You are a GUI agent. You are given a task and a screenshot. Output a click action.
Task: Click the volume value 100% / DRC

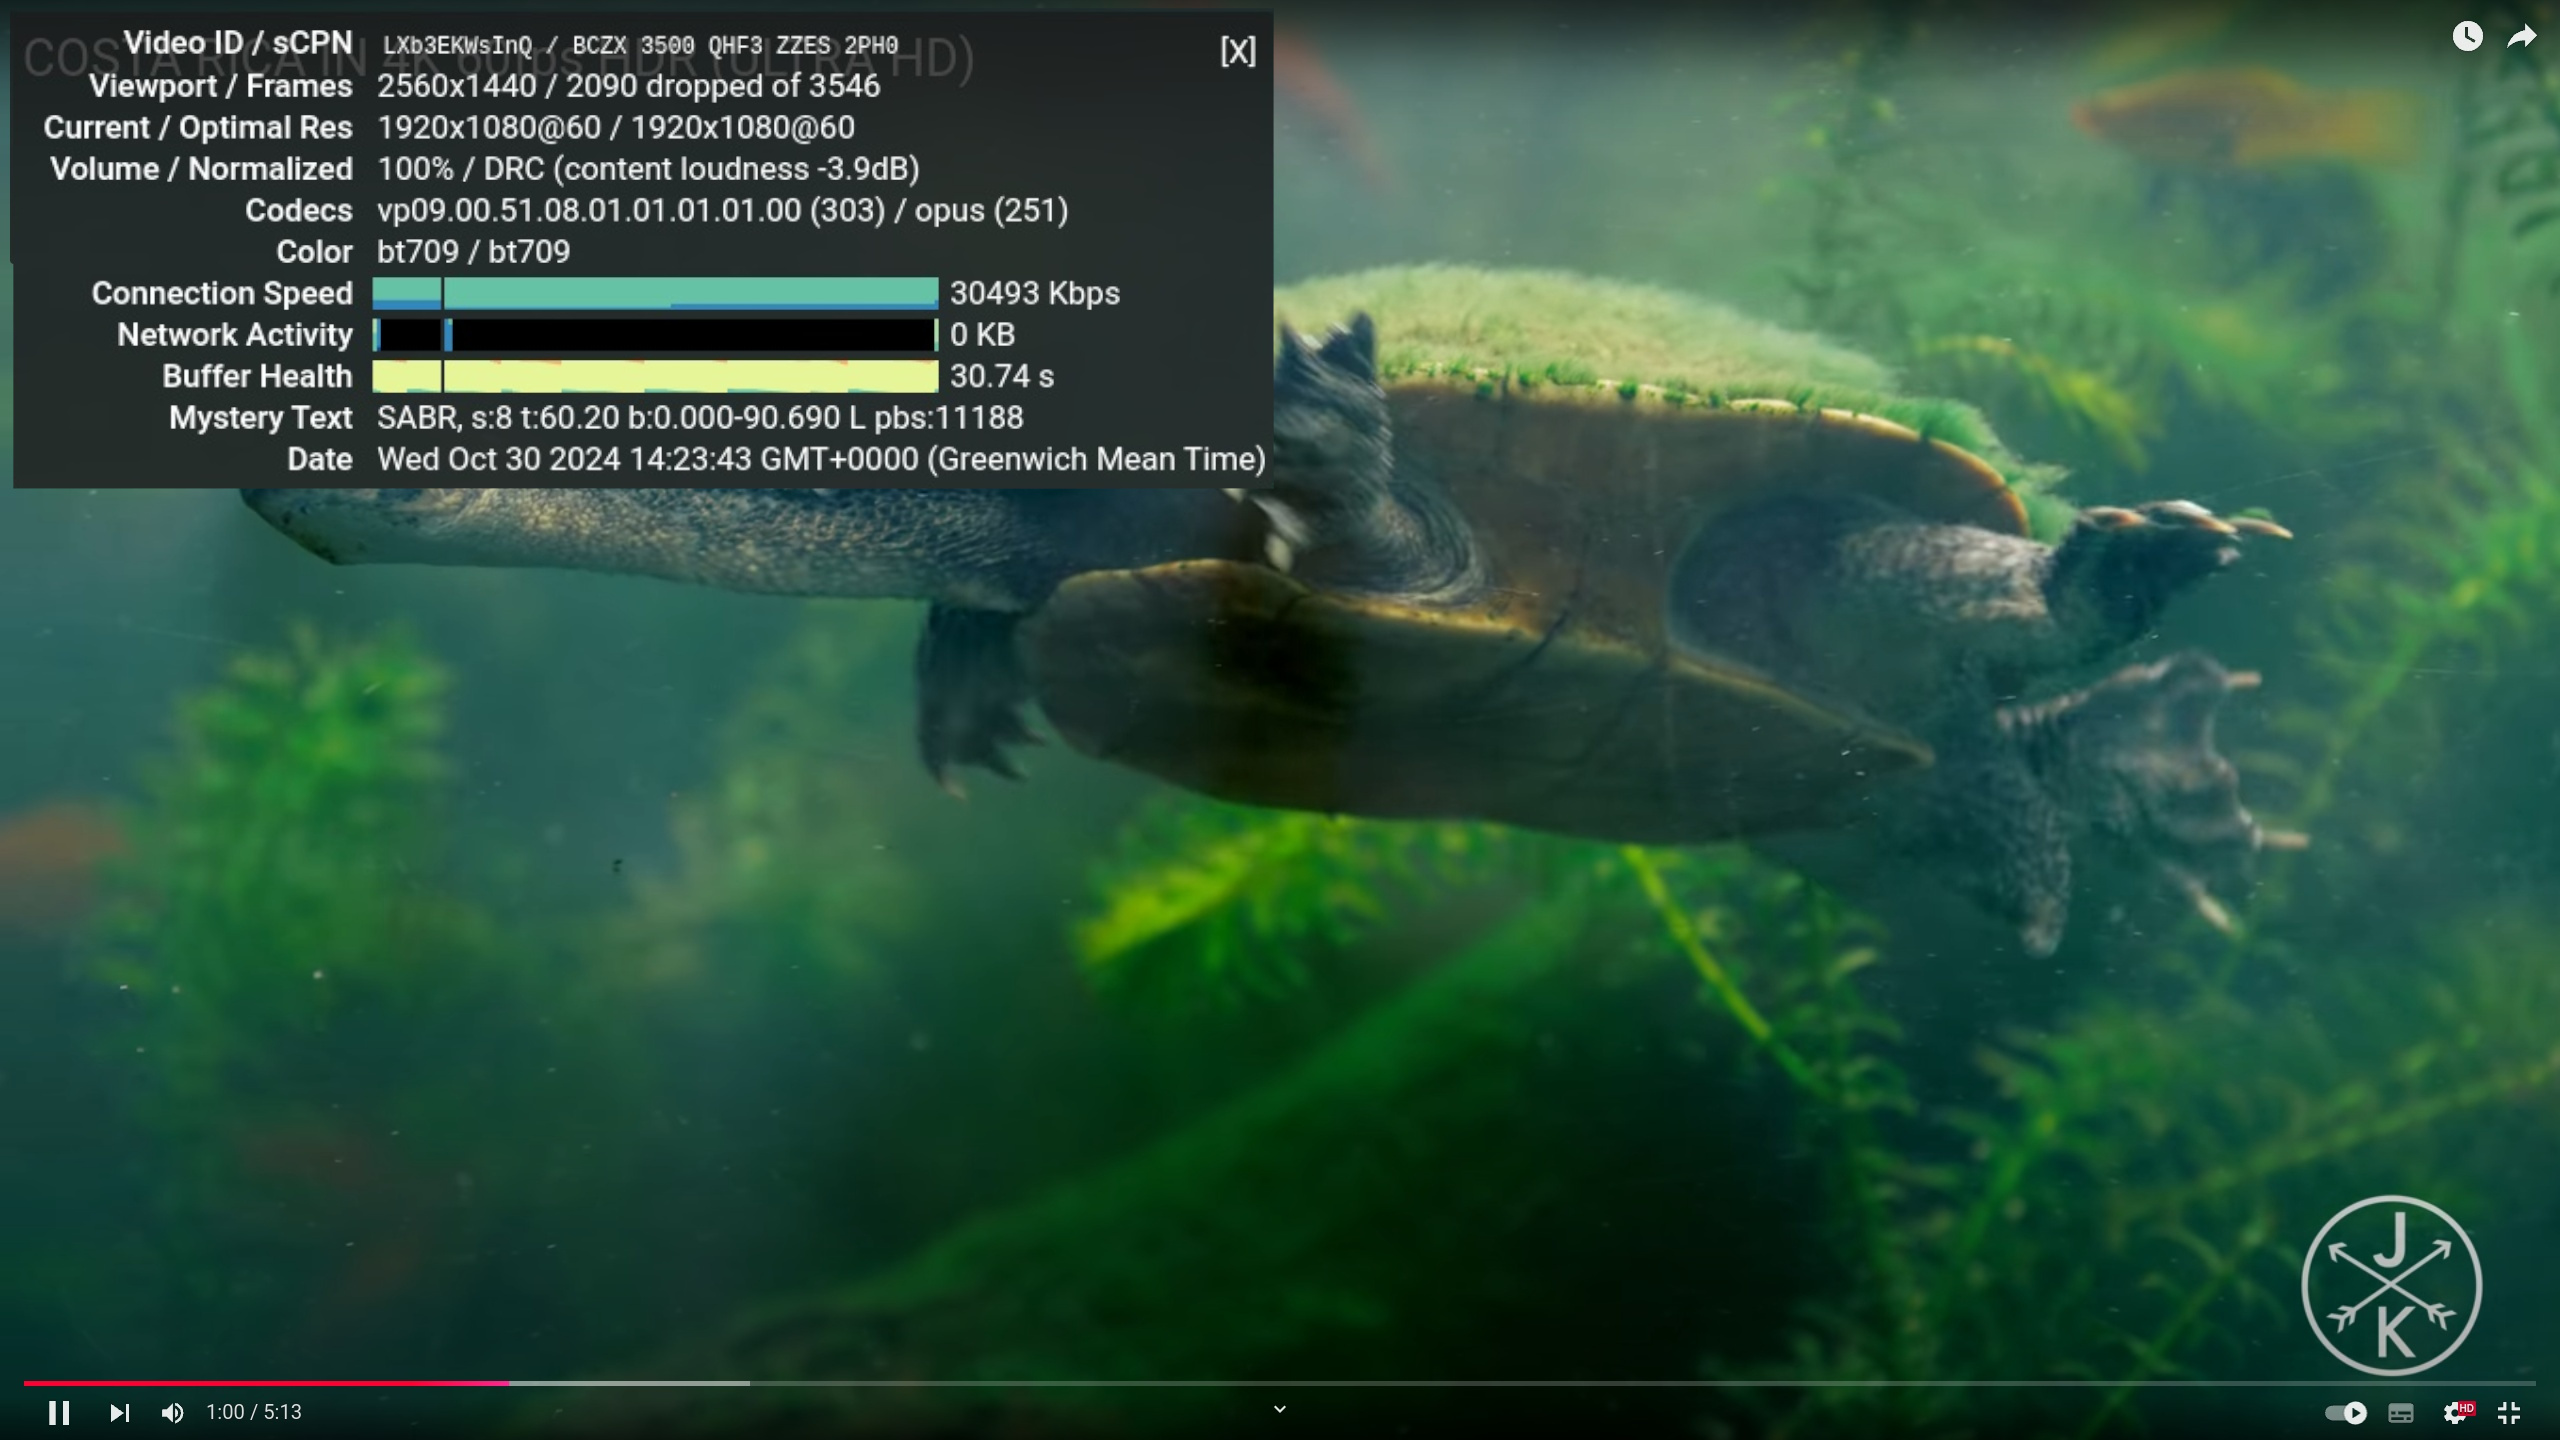pos(648,169)
